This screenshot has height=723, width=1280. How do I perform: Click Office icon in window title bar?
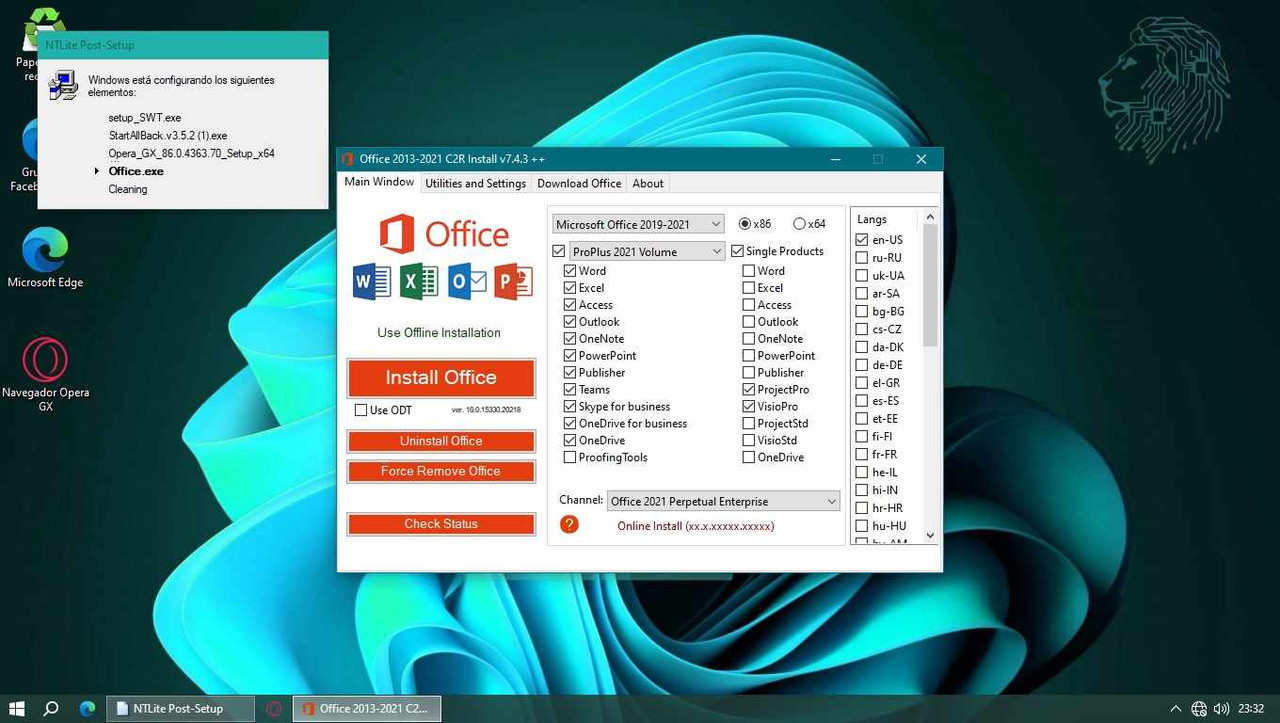348,159
